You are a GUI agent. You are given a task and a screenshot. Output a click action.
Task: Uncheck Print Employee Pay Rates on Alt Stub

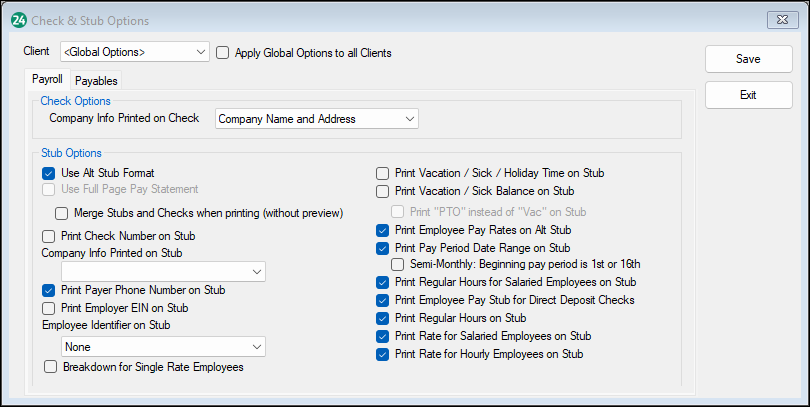point(382,230)
